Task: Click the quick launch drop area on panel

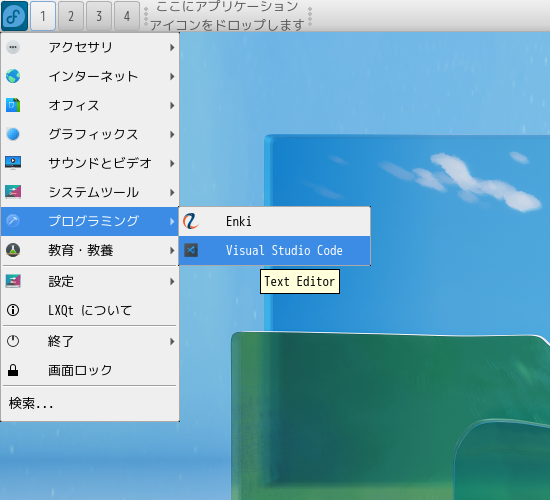Action: (228, 16)
